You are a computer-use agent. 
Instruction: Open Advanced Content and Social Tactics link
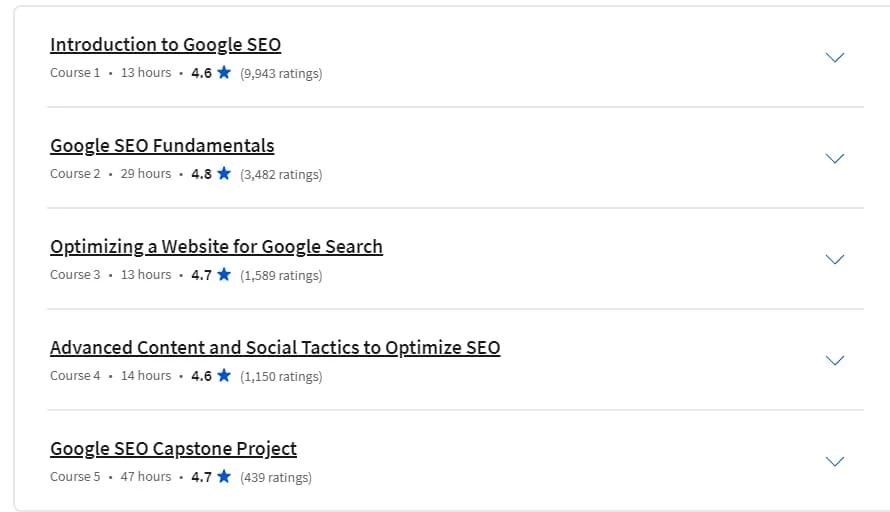[275, 348]
